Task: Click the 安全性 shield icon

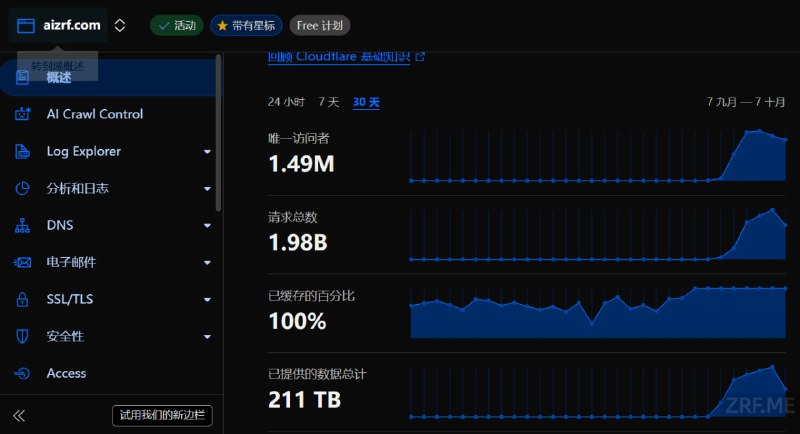Action: [22, 336]
